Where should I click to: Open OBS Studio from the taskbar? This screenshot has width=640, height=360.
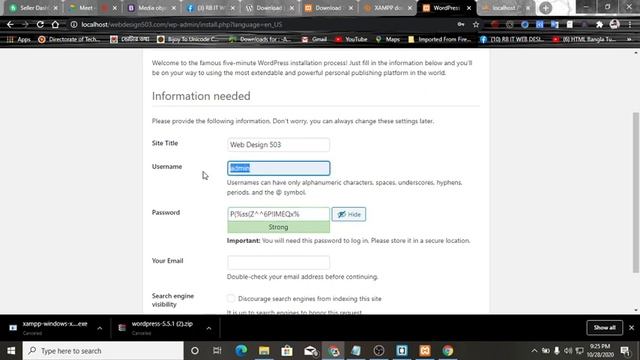[x=379, y=351]
